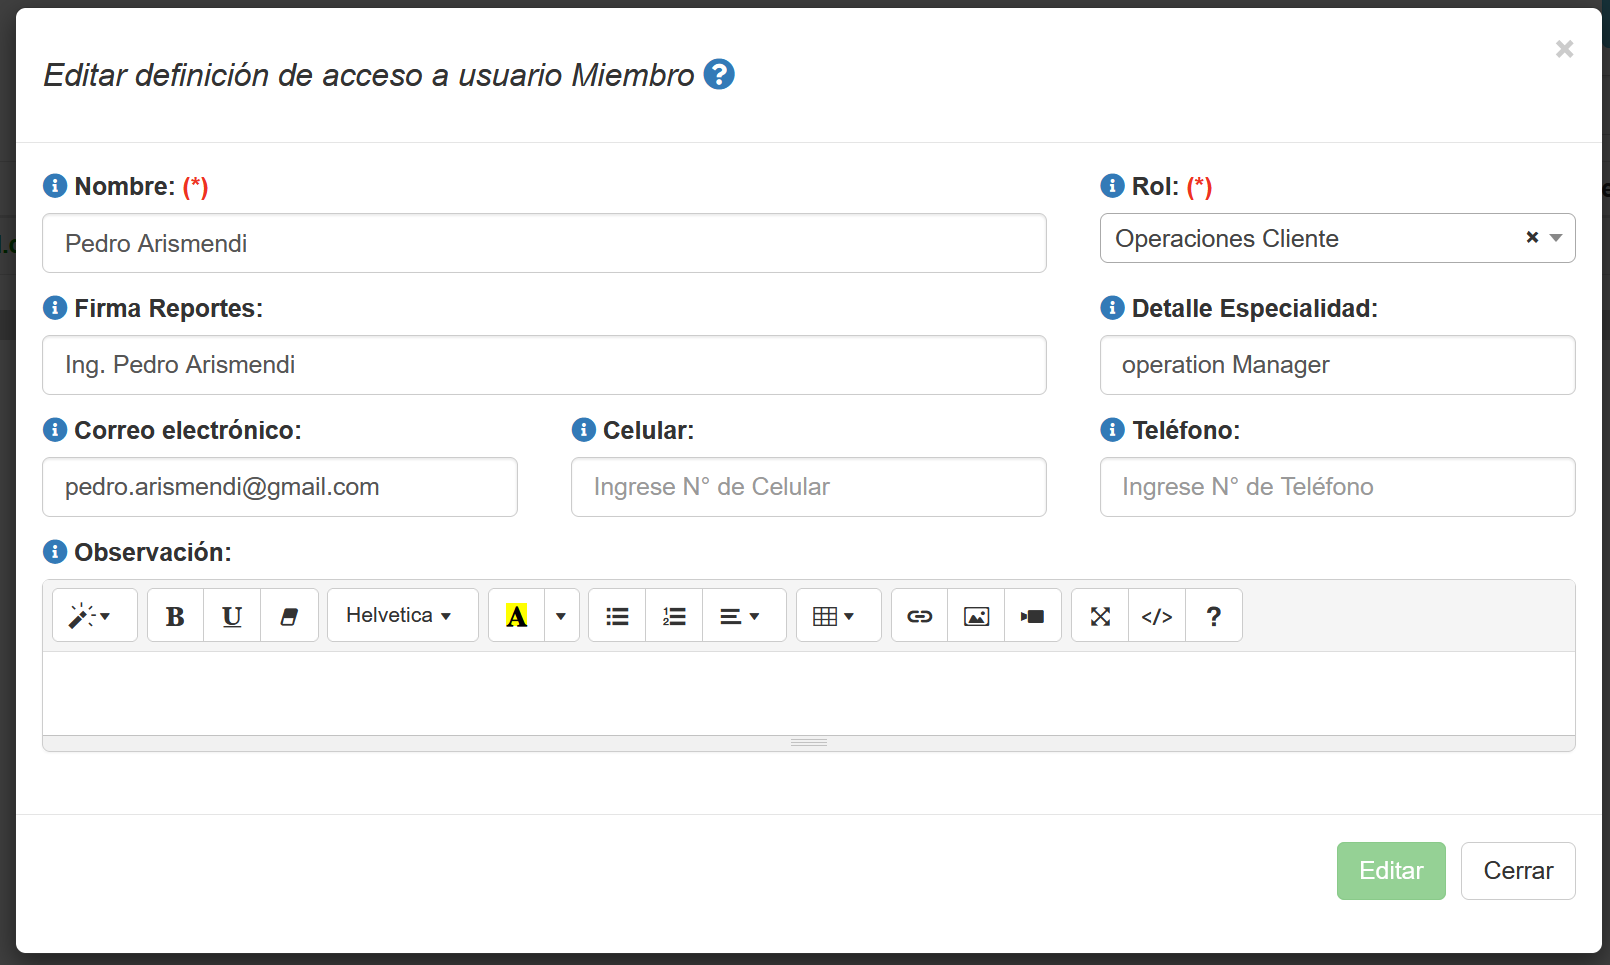Image resolution: width=1610 pixels, height=965 pixels.
Task: Expand the Rol select dropdown arrow
Action: [1555, 238]
